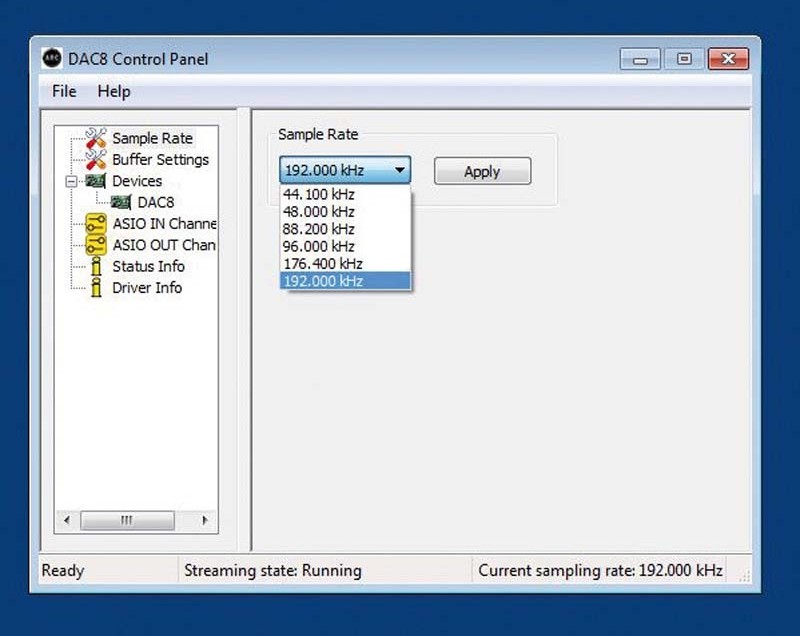800x636 pixels.
Task: Click the tree horizontal scrollbar thumb
Action: coord(127,520)
